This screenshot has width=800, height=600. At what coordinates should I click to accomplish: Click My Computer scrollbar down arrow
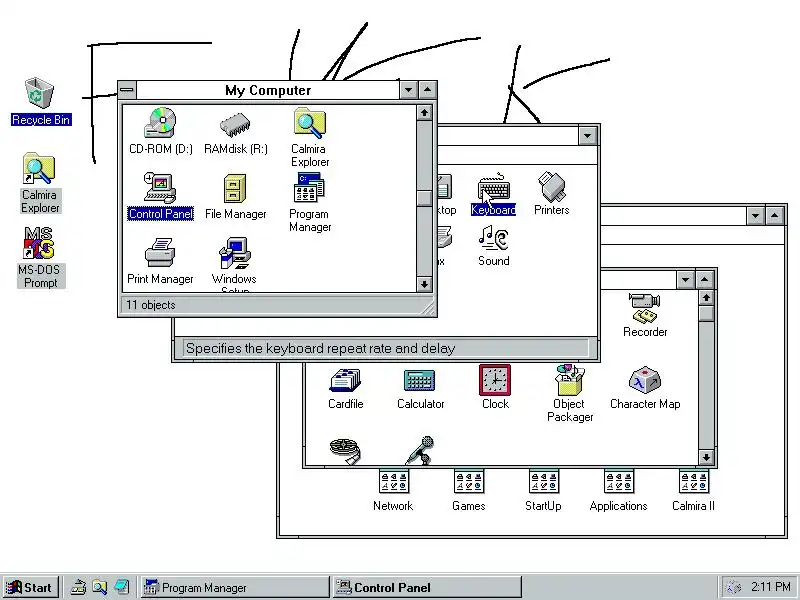coord(424,284)
